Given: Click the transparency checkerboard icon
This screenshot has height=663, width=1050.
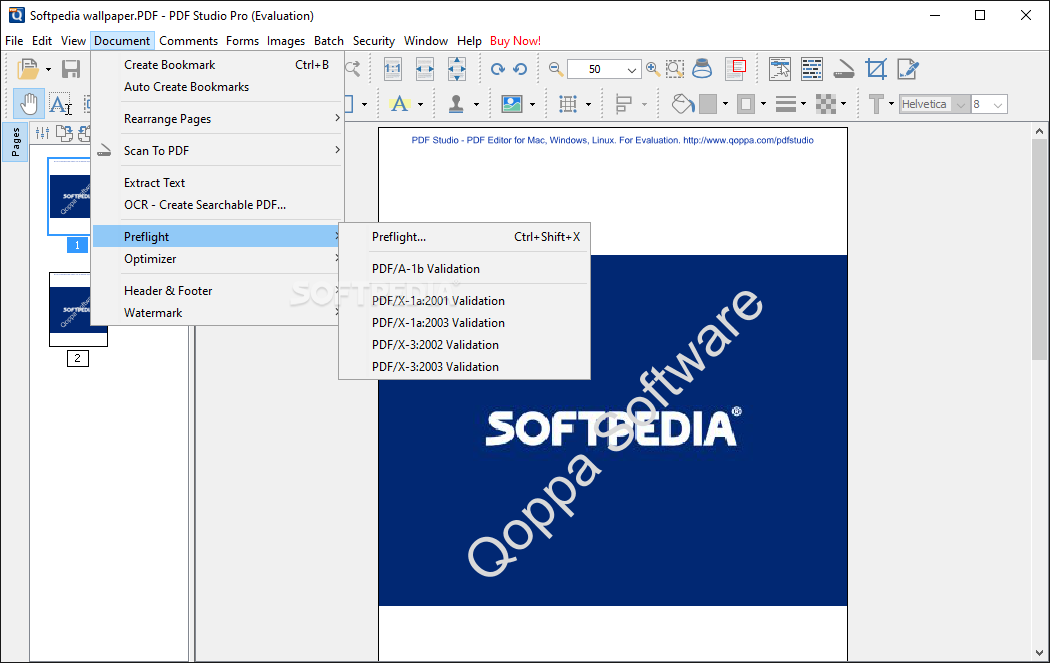Looking at the screenshot, I should [x=826, y=104].
